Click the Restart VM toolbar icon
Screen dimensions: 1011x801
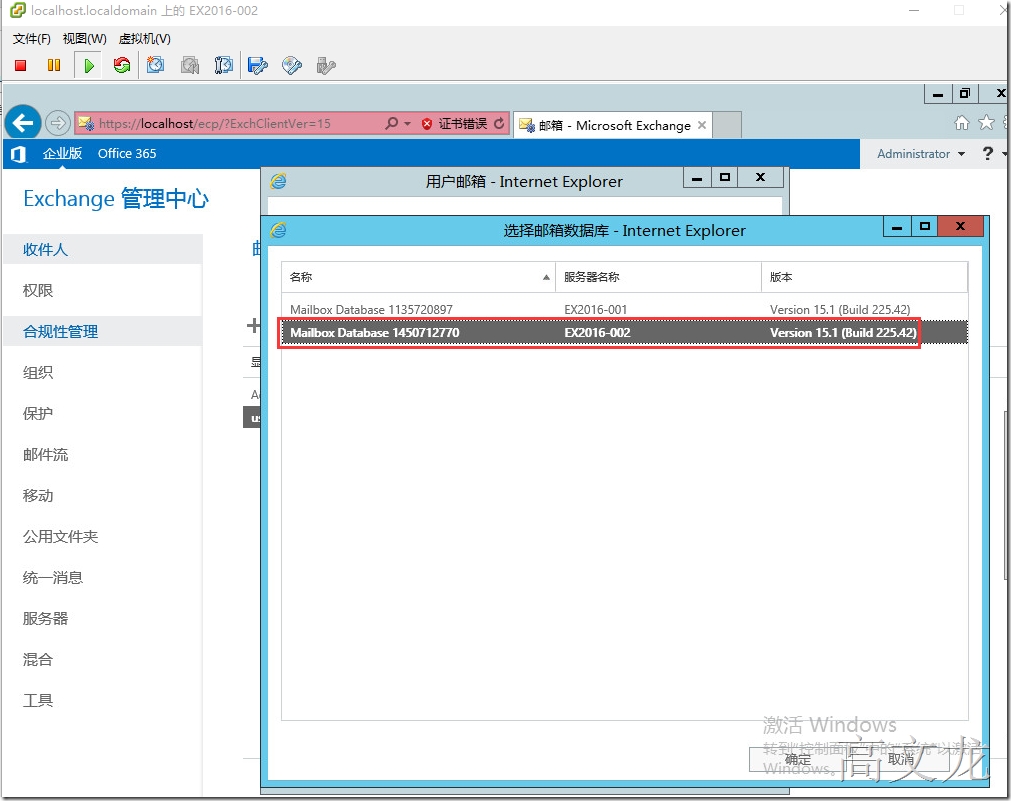(x=121, y=65)
